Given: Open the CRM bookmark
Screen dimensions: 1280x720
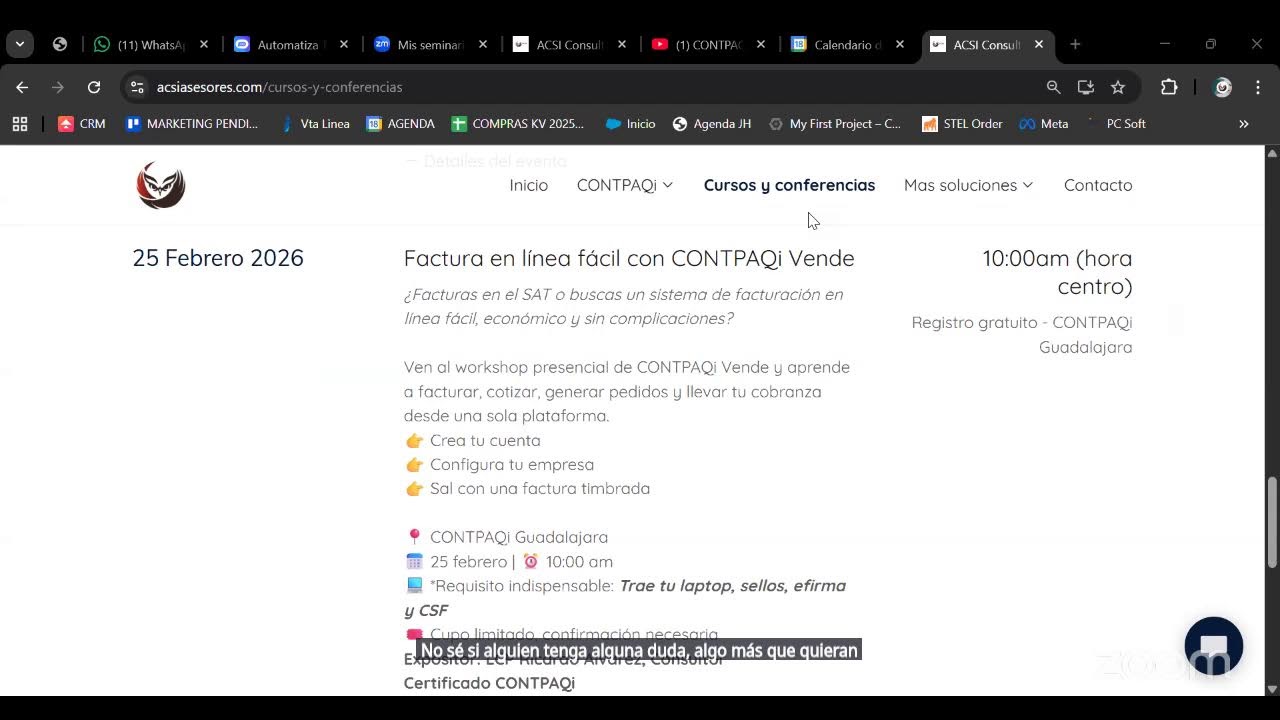Looking at the screenshot, I should point(81,124).
